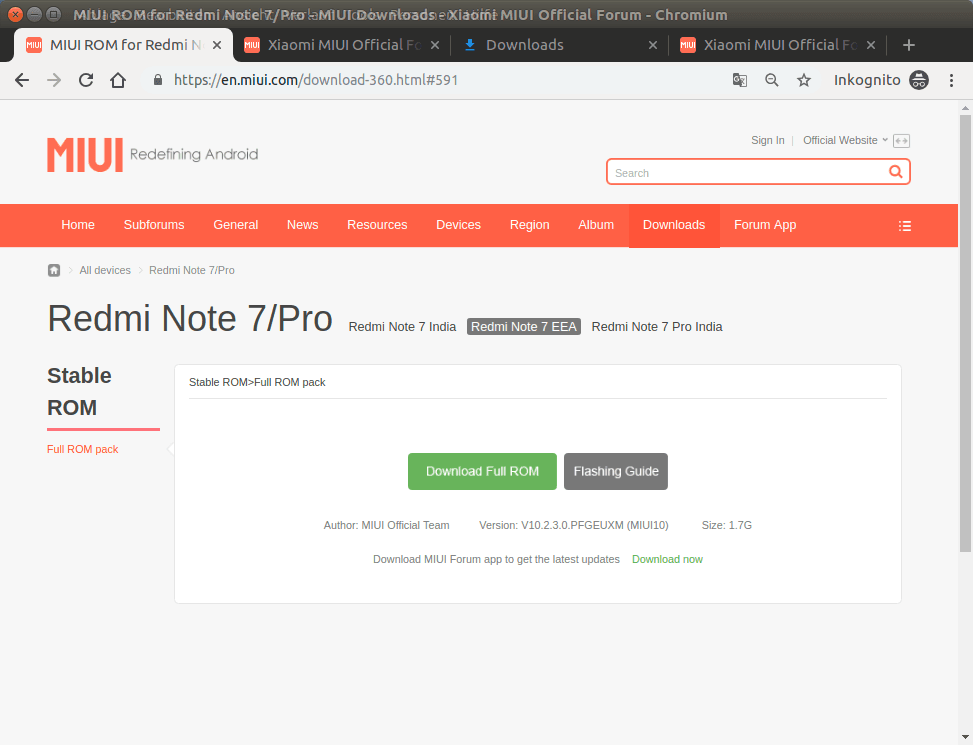Open the translate page option
Image resolution: width=973 pixels, height=745 pixels.
click(739, 80)
